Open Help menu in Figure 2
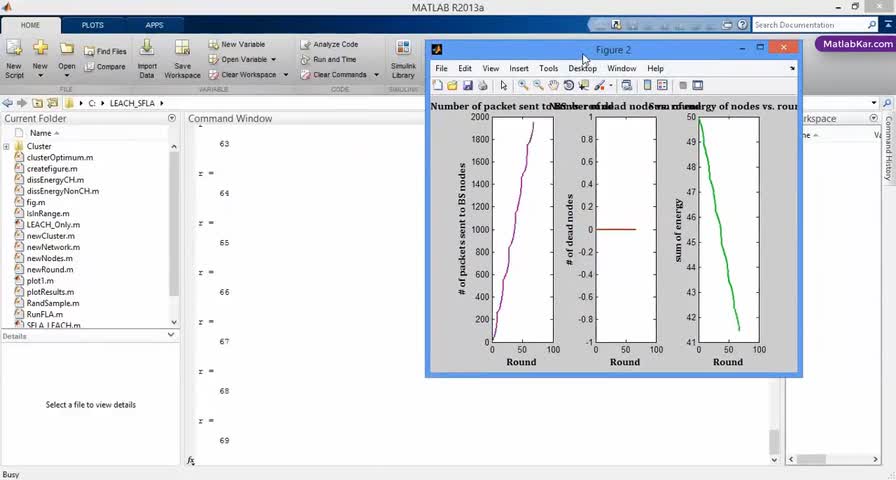The height and width of the screenshot is (480, 896). point(655,69)
